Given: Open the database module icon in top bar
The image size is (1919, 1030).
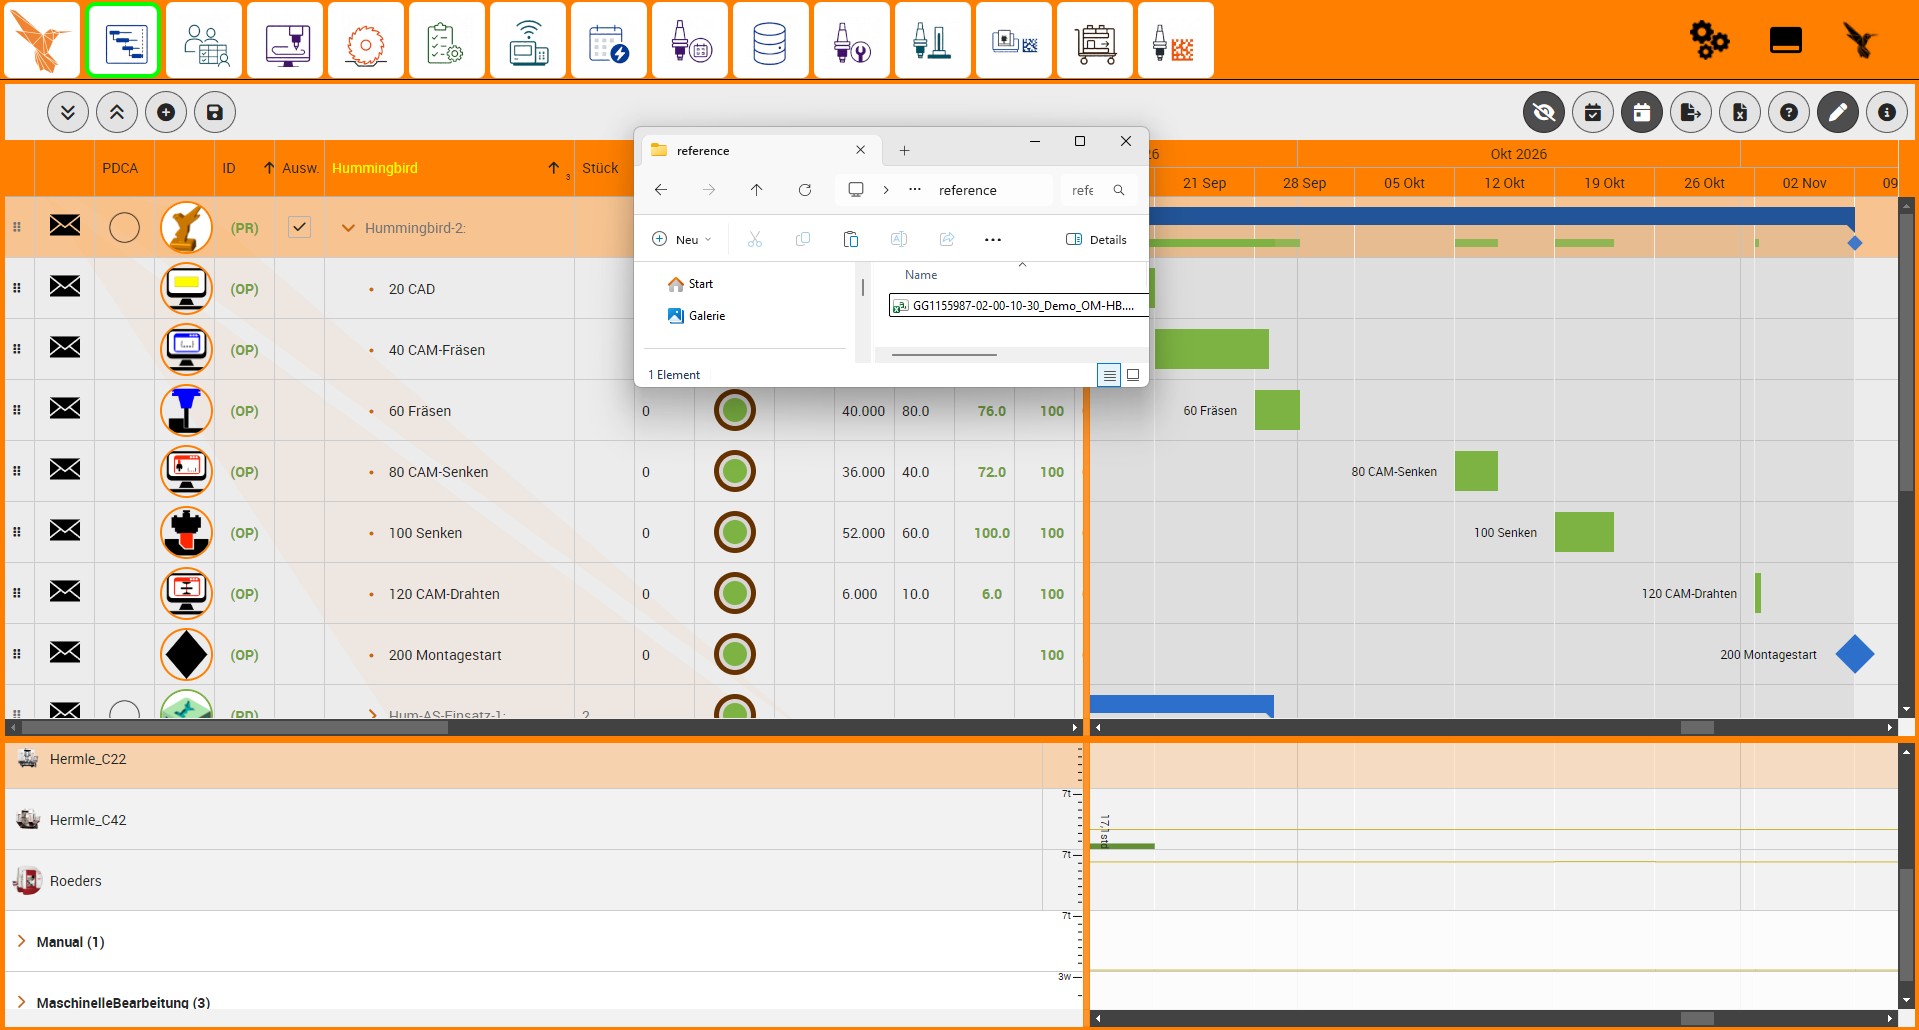Looking at the screenshot, I should point(770,41).
